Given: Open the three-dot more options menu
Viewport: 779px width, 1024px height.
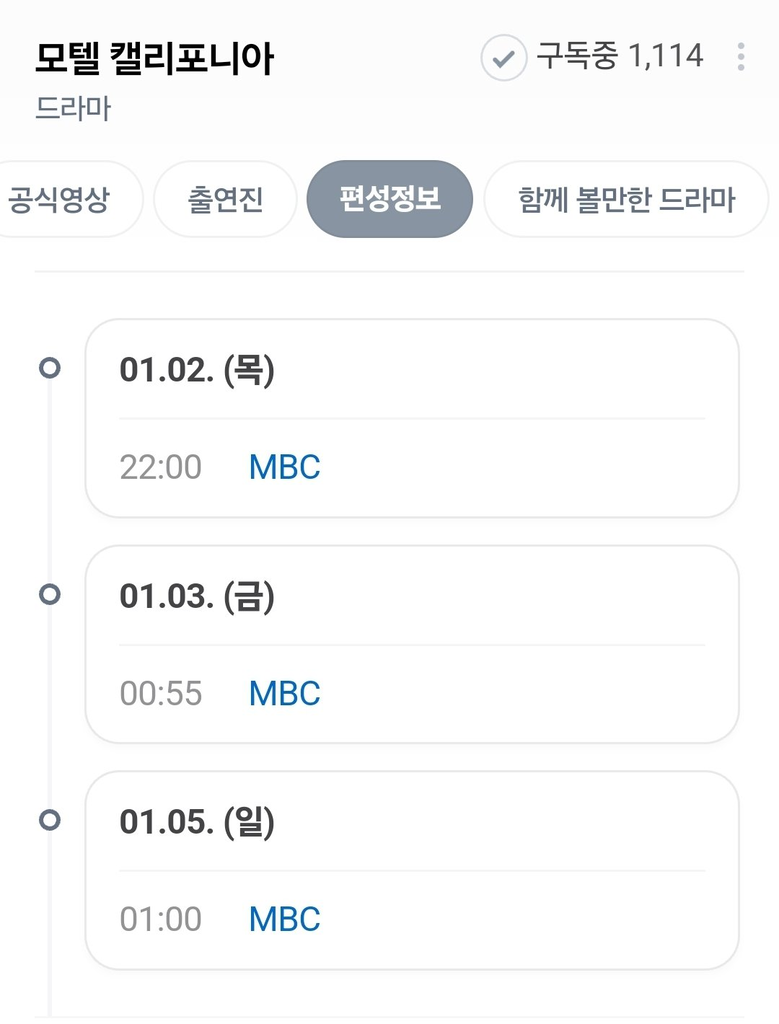Looking at the screenshot, I should click(x=740, y=57).
